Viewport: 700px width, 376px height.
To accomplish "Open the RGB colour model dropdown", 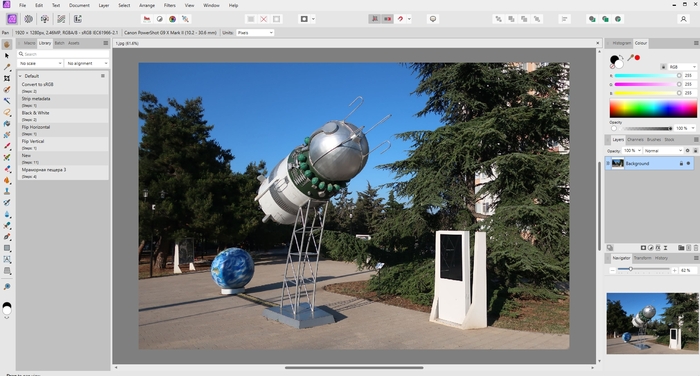I will [x=682, y=67].
